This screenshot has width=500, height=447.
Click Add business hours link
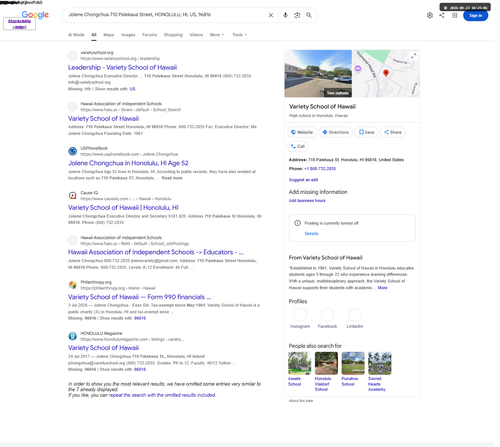[307, 200]
